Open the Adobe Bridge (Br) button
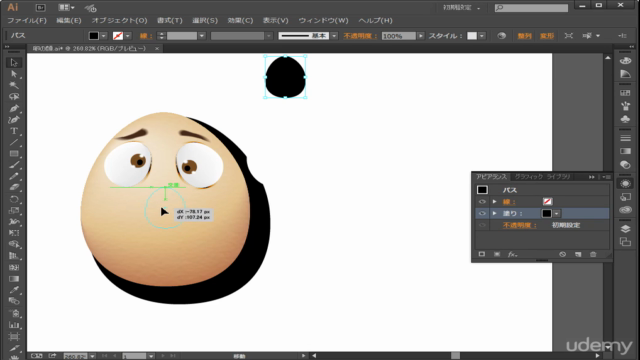 click(40, 7)
